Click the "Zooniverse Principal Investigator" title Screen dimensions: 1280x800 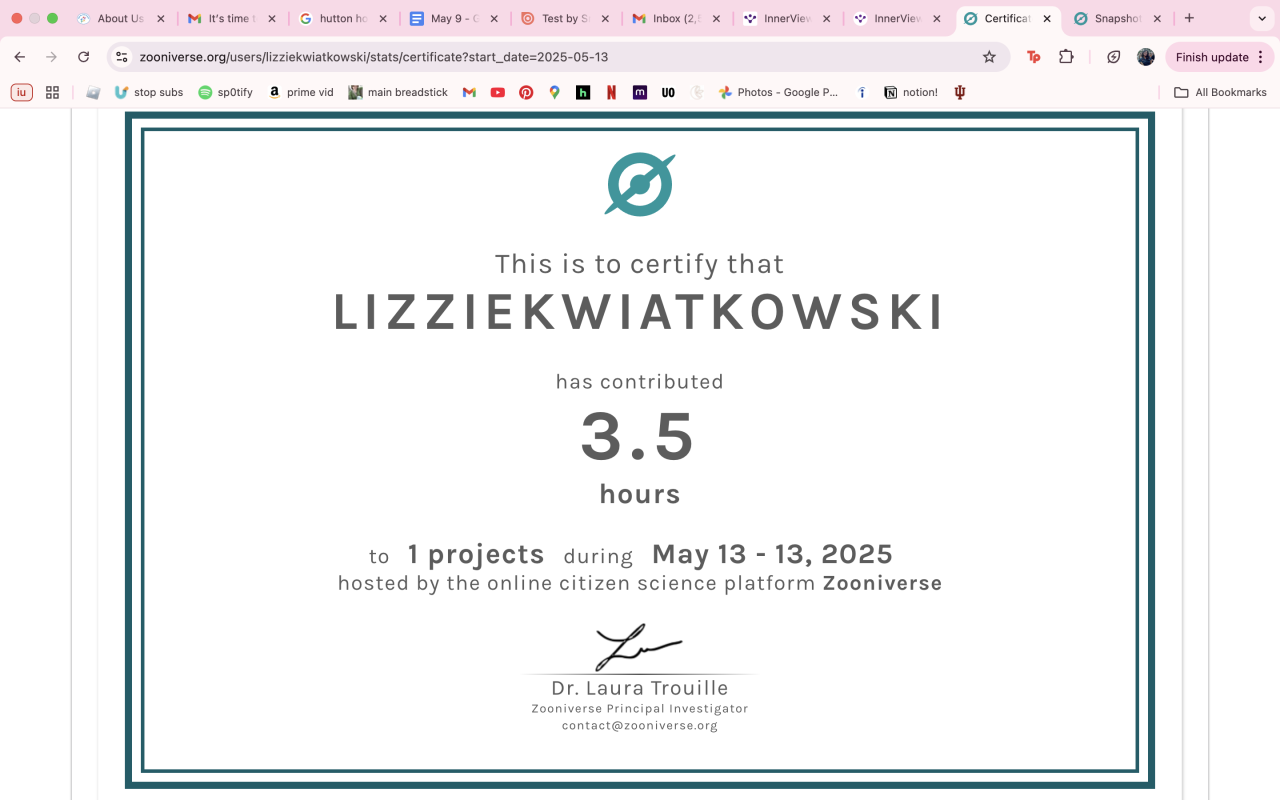click(640, 708)
